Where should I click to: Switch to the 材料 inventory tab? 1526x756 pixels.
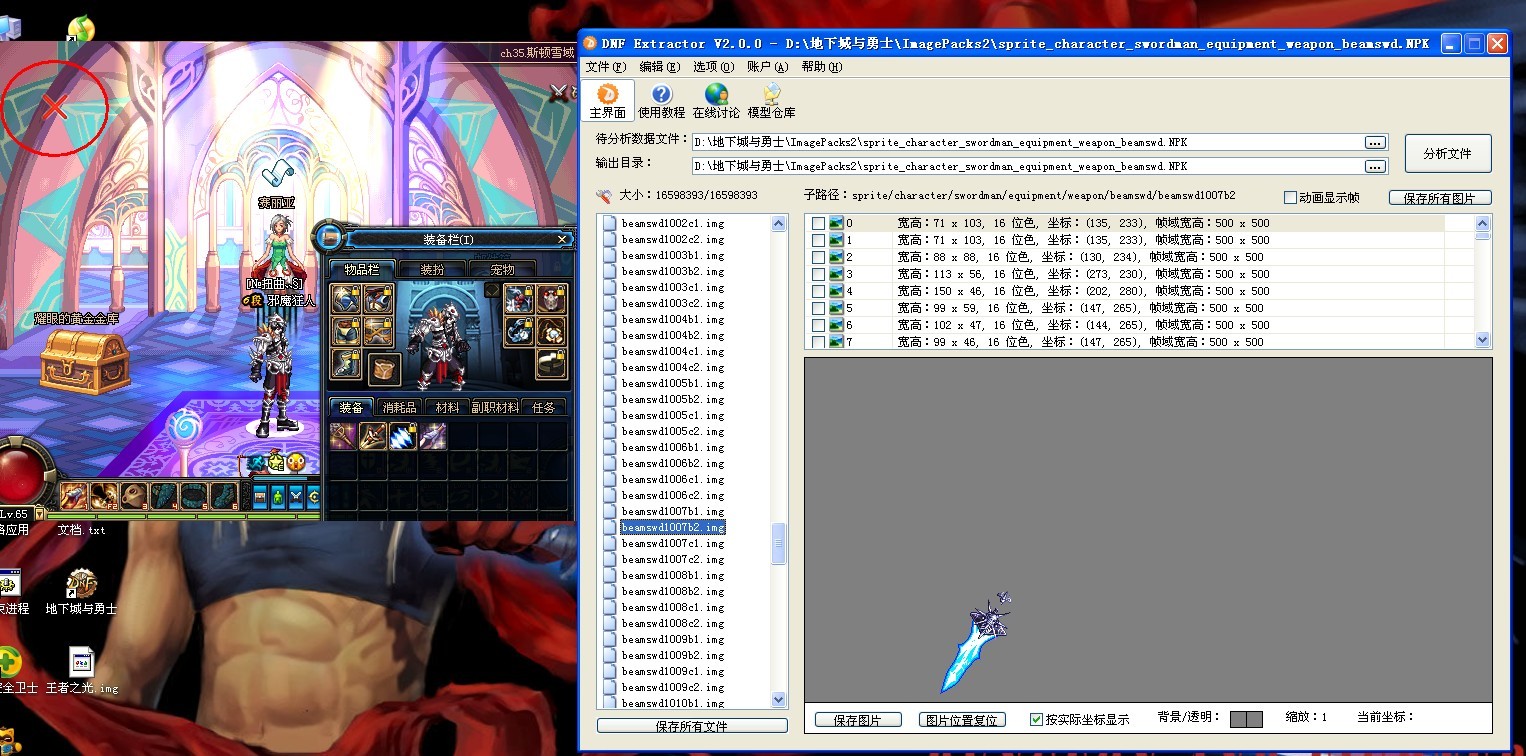pyautogui.click(x=447, y=408)
